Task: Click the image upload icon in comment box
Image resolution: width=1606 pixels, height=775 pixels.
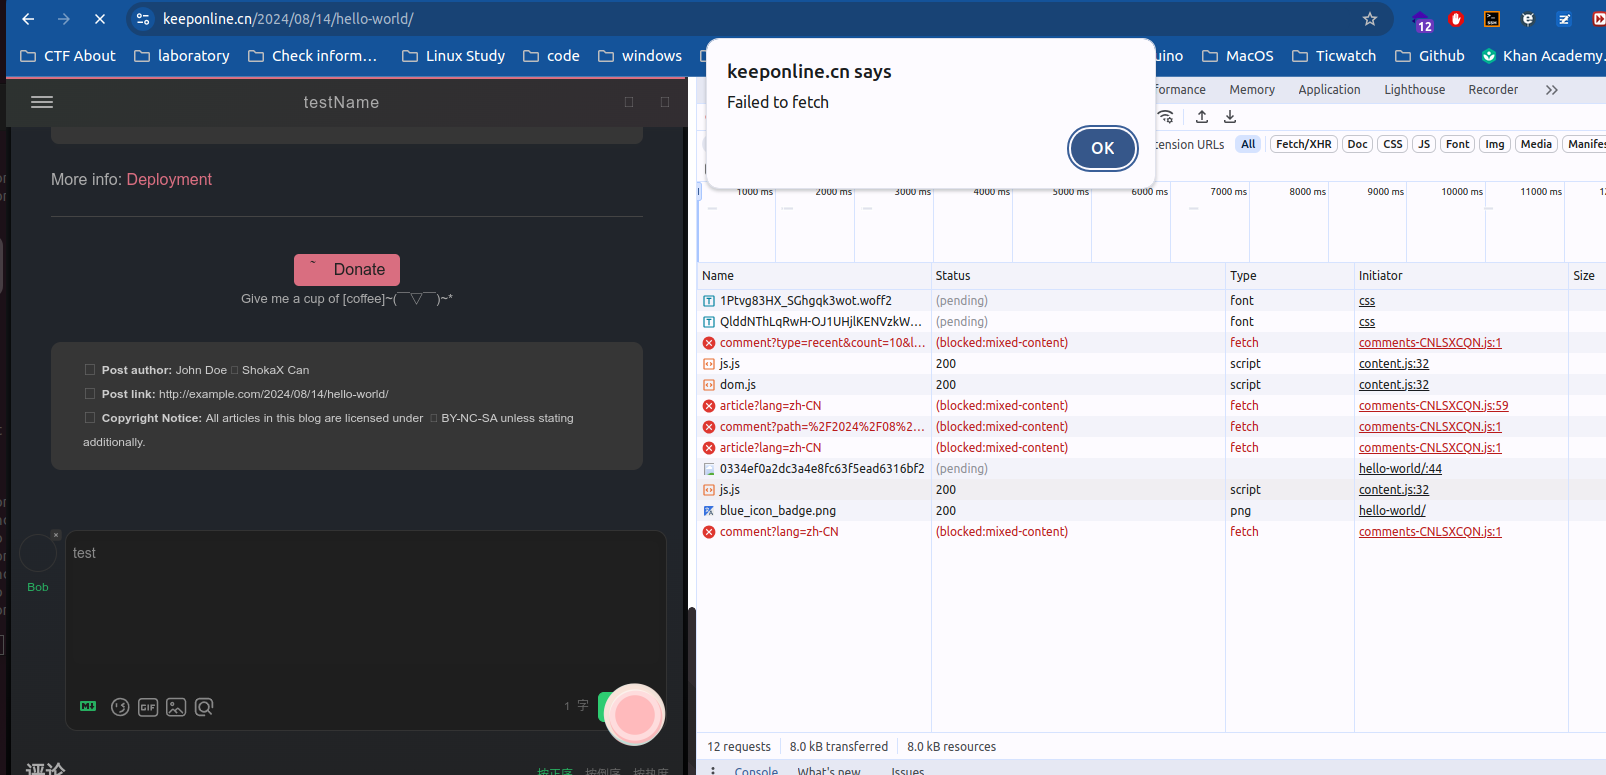Action: pos(176,707)
